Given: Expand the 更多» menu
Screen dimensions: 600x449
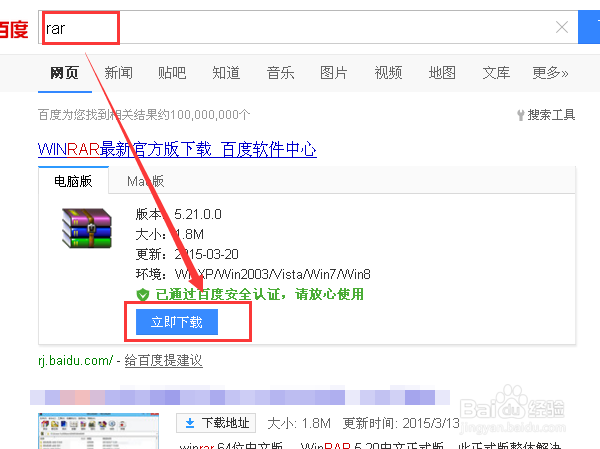Looking at the screenshot, I should (551, 73).
